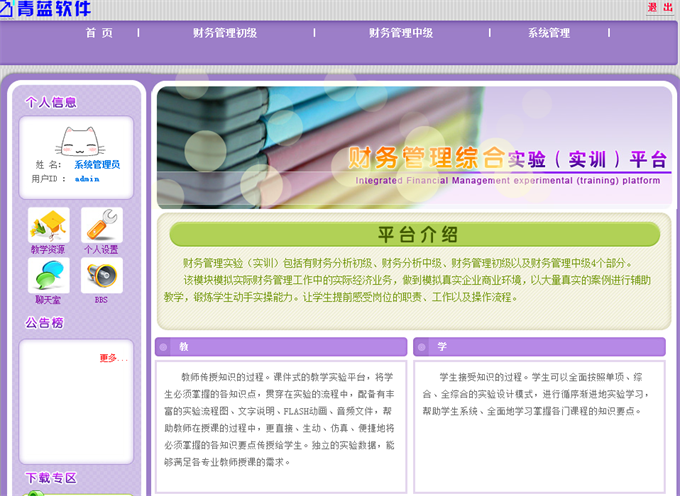
Task: Enter the 聊天室 chat bubbles icon
Action: click(x=47, y=274)
